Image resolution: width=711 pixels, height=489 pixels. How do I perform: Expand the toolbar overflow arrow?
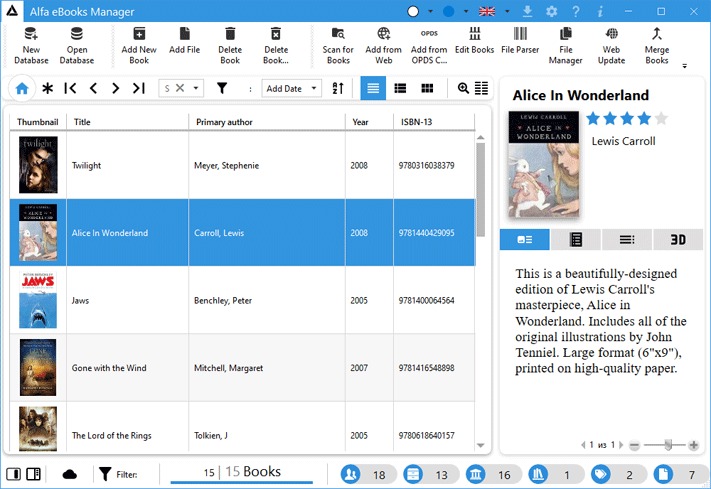(685, 66)
